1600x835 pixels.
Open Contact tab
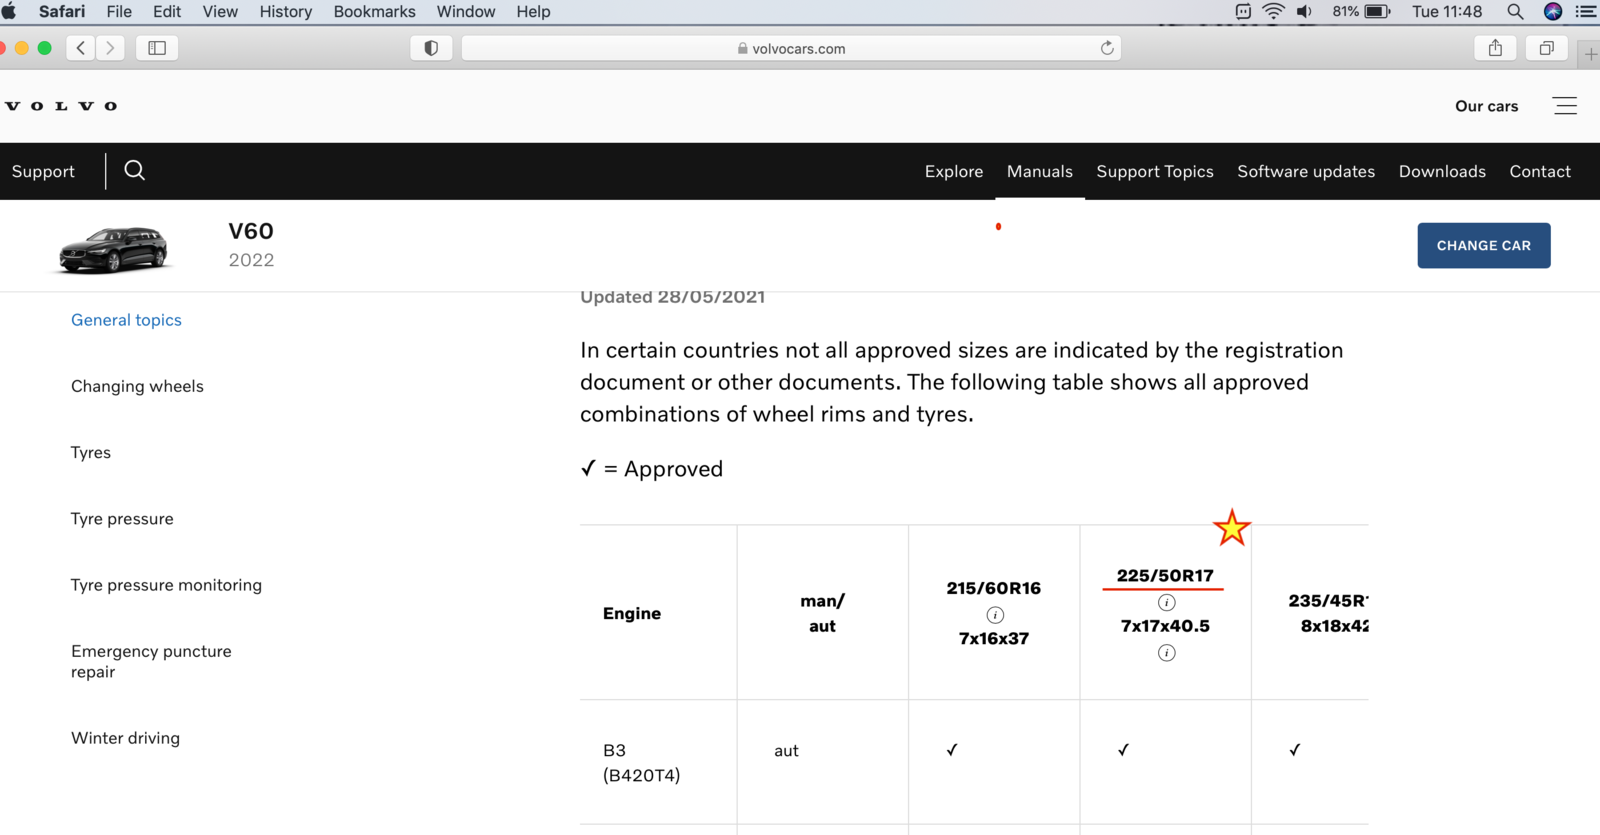1540,171
